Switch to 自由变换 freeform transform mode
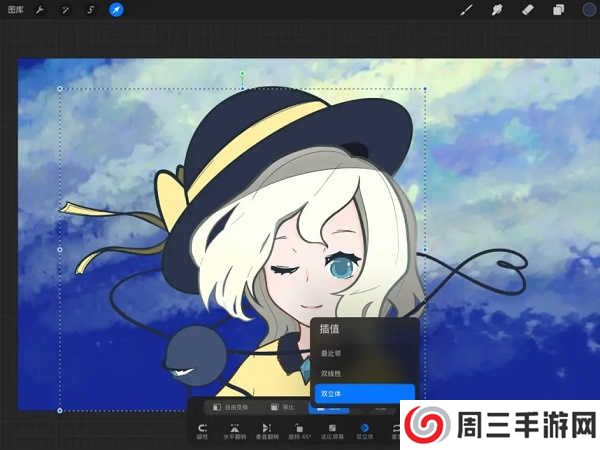The width and height of the screenshot is (600, 450). click(x=231, y=408)
